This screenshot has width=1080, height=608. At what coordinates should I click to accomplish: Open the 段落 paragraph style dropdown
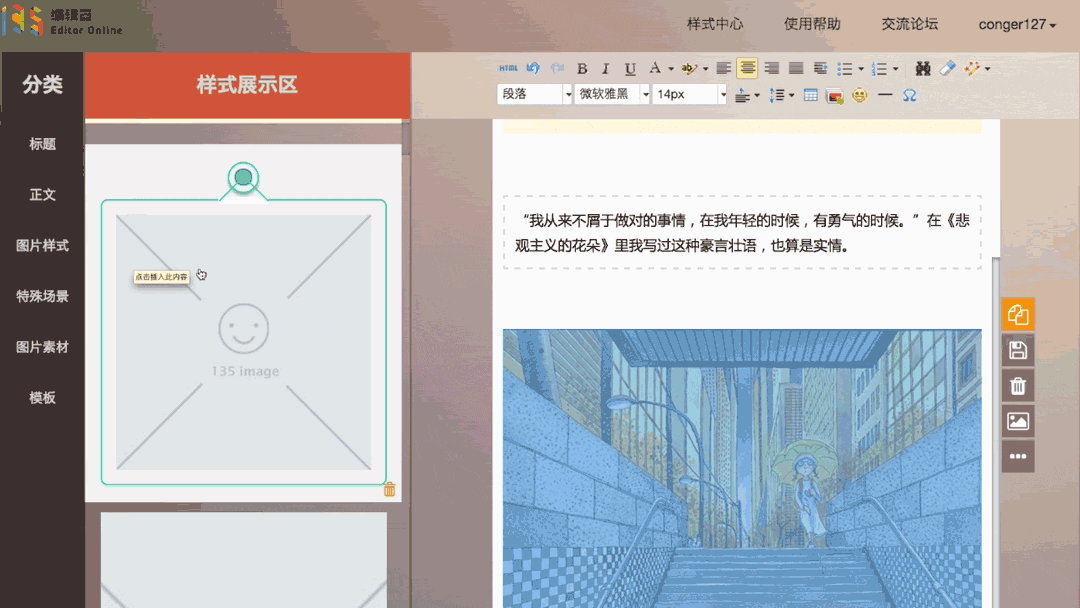[x=535, y=93]
